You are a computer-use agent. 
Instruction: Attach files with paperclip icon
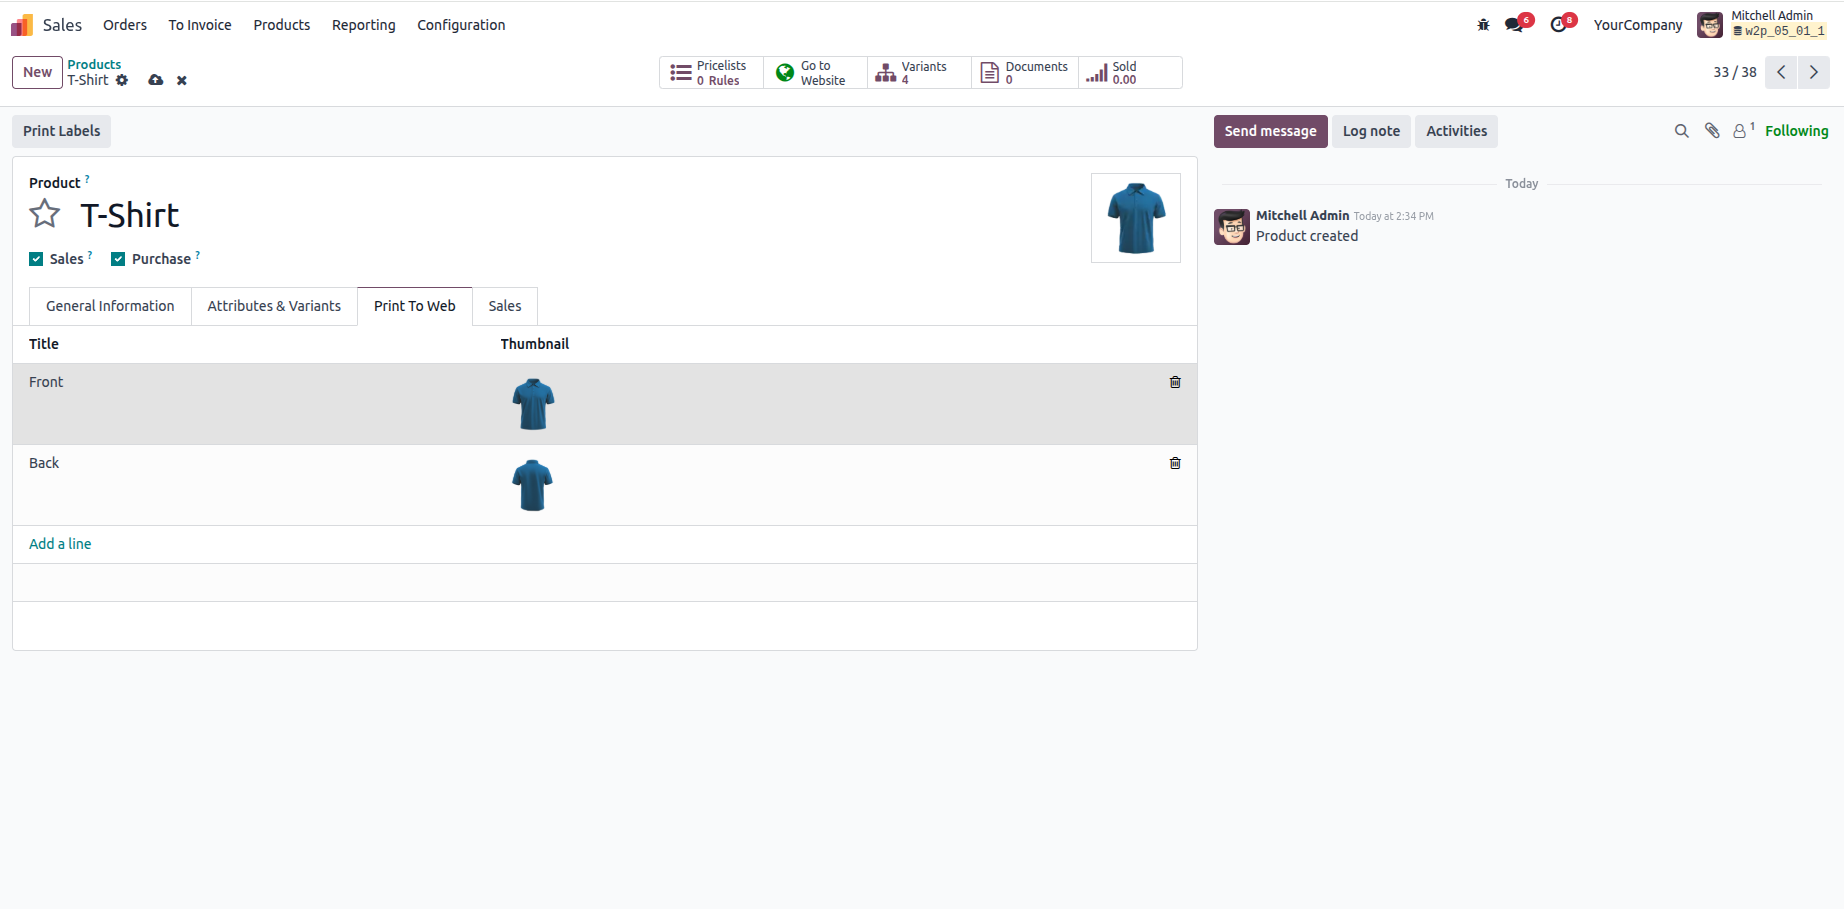[x=1712, y=131]
